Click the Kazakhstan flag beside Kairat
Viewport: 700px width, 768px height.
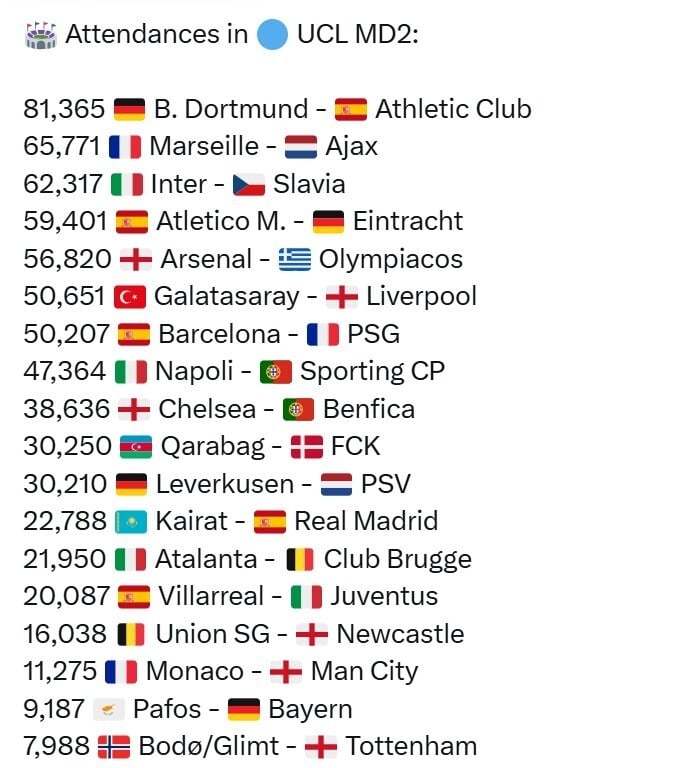click(131, 522)
